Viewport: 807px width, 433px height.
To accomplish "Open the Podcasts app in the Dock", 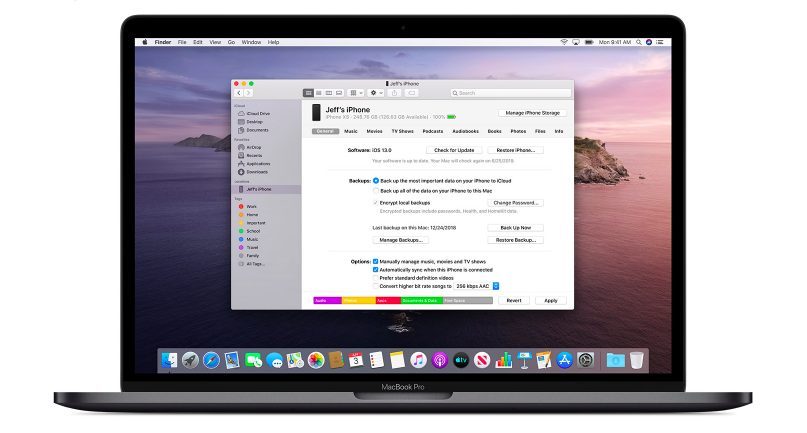I will [x=441, y=359].
